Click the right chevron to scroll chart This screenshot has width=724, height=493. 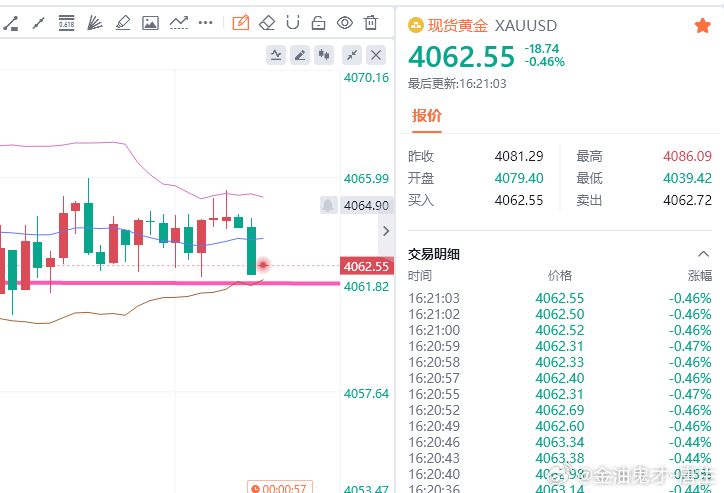pos(386,231)
